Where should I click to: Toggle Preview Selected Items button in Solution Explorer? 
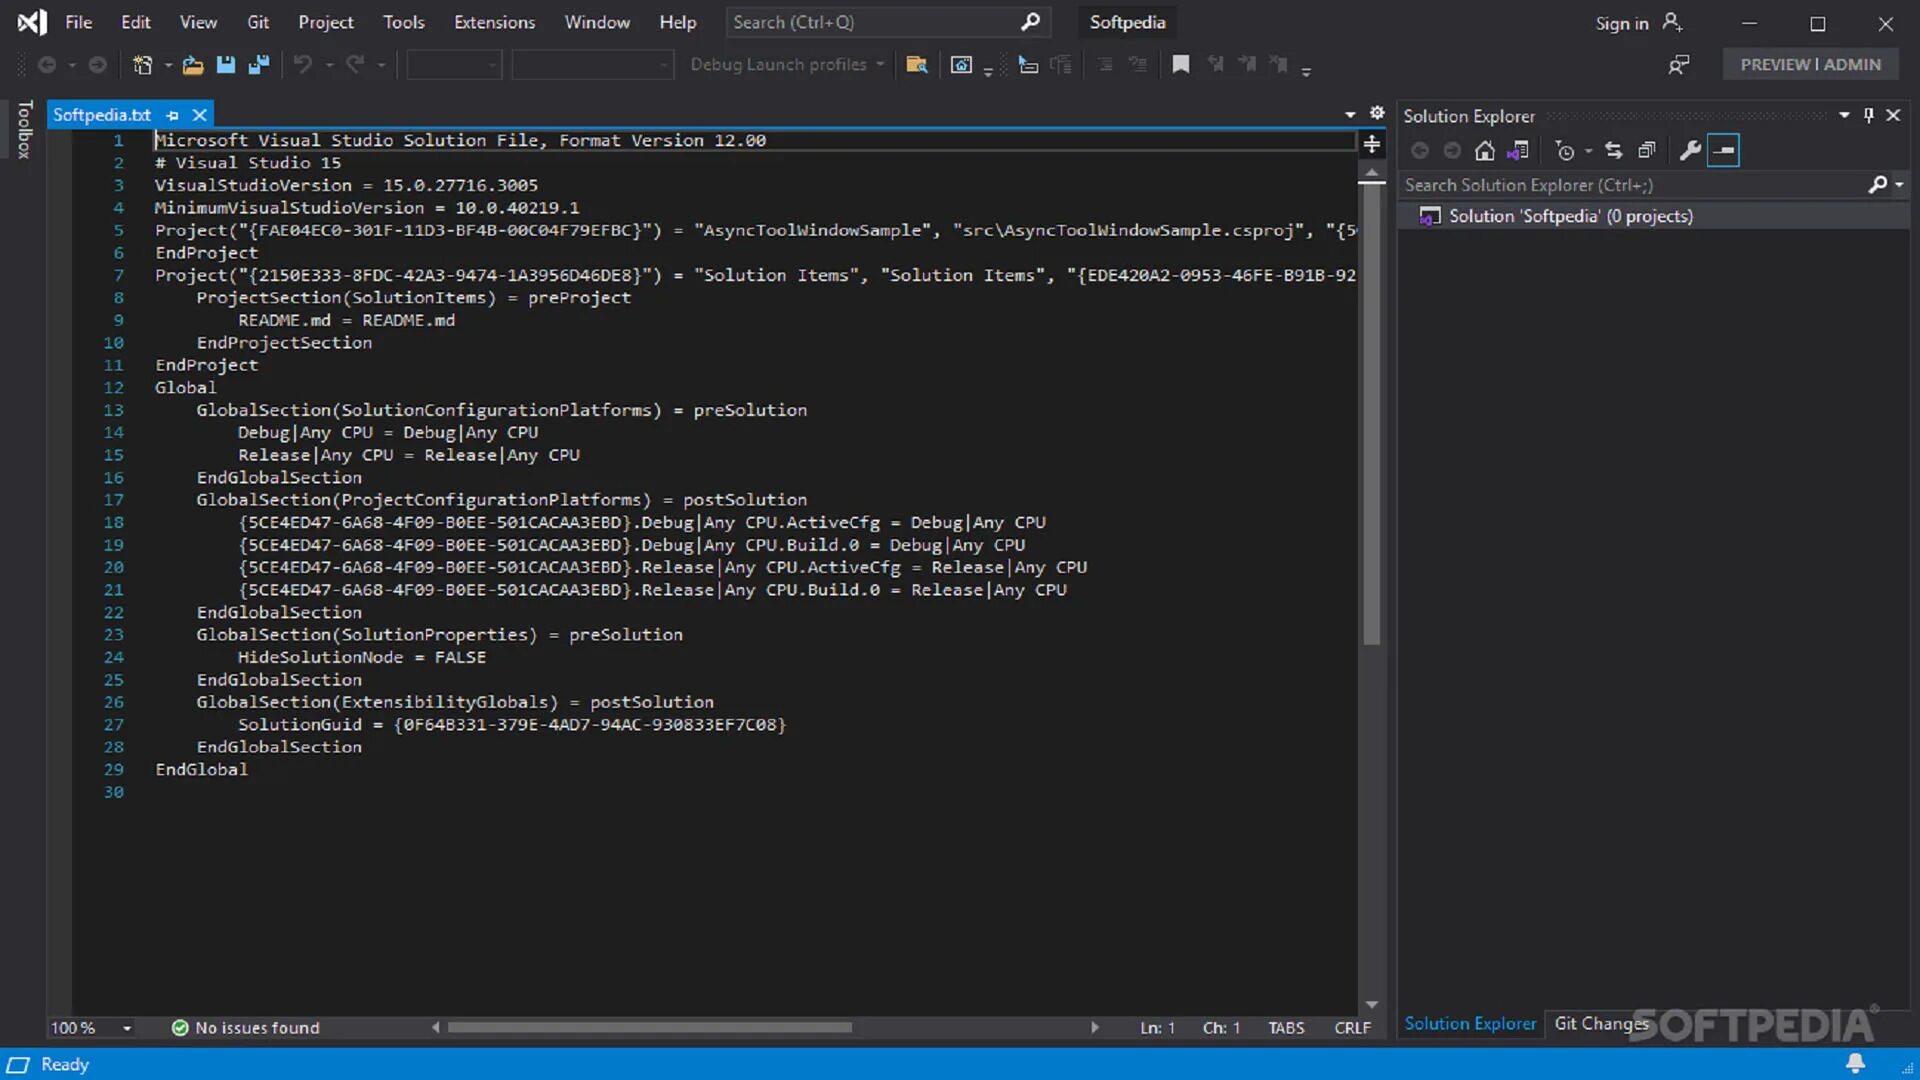click(x=1723, y=151)
